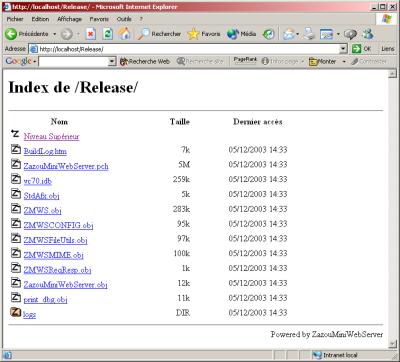
Task: Click the Edit page icon
Action: pos(326,34)
